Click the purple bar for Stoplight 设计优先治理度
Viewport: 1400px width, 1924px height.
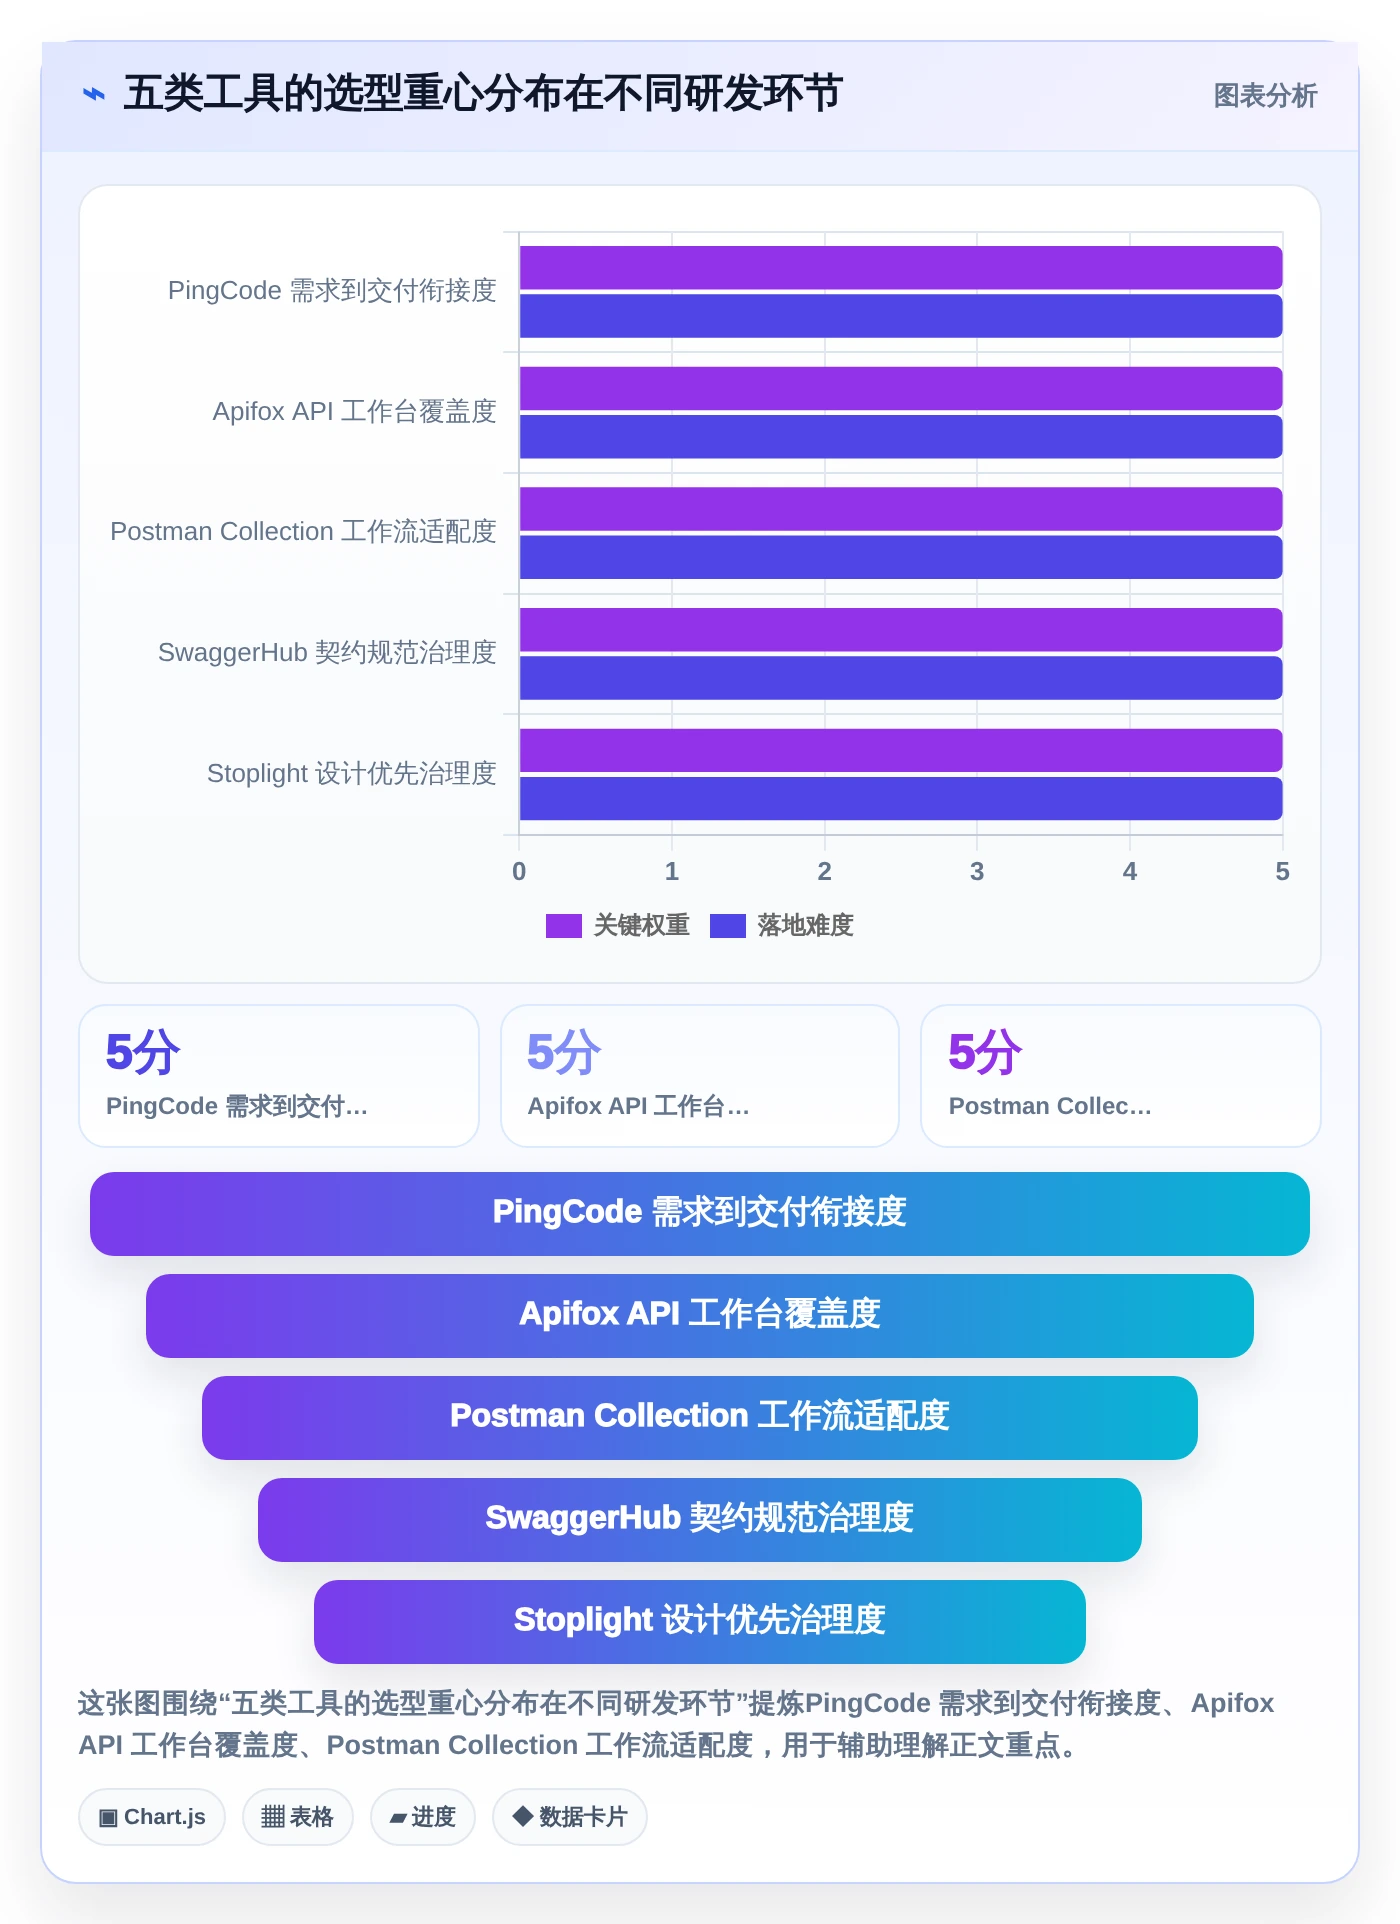click(900, 751)
